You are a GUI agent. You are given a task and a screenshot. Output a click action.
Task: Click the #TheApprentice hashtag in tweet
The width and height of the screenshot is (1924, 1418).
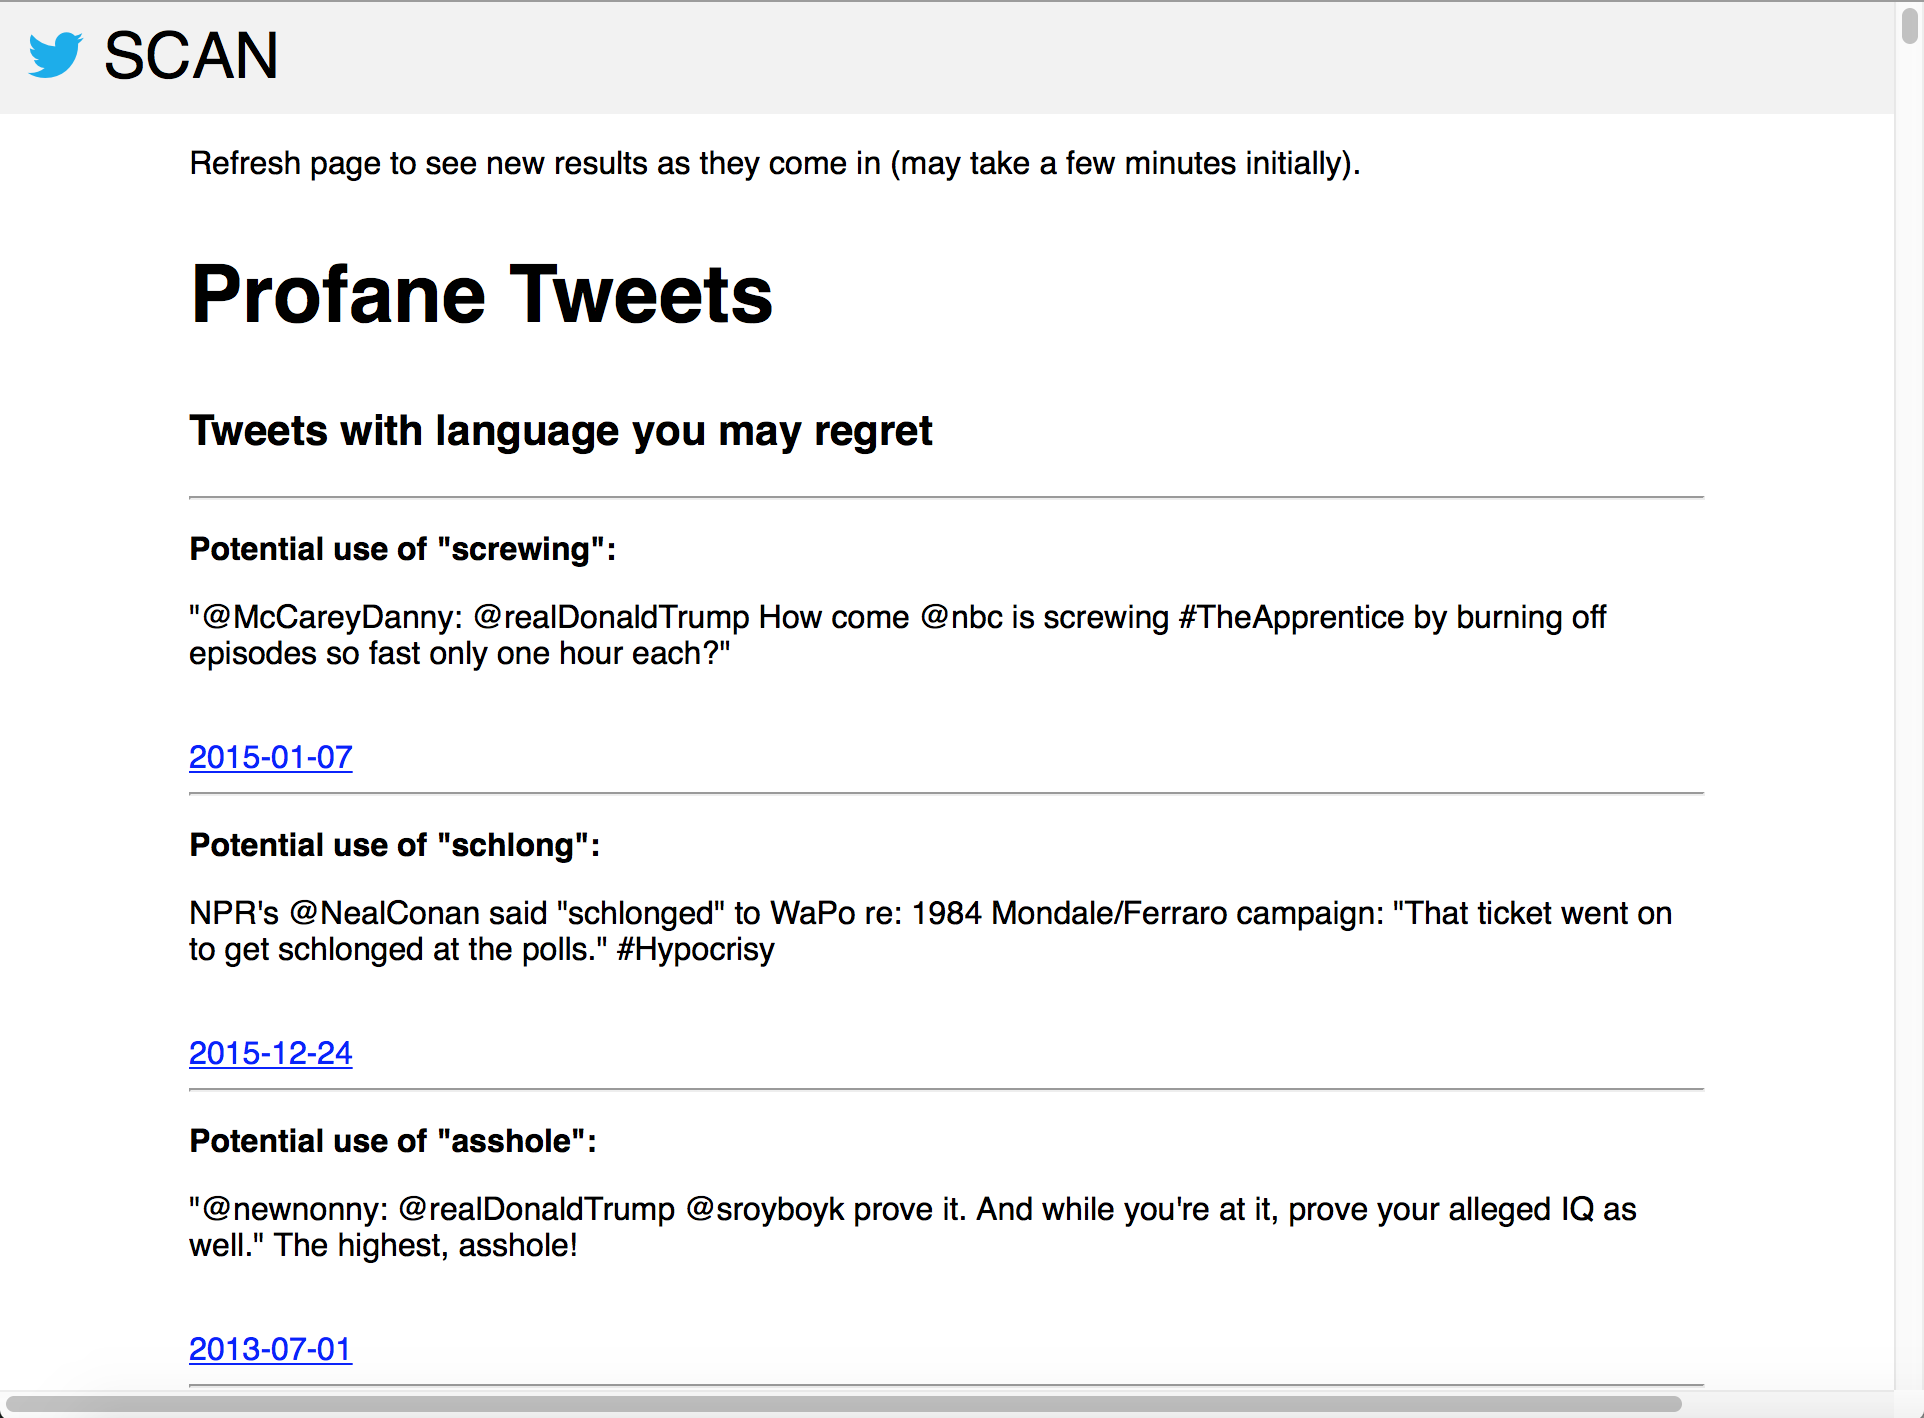(1291, 617)
